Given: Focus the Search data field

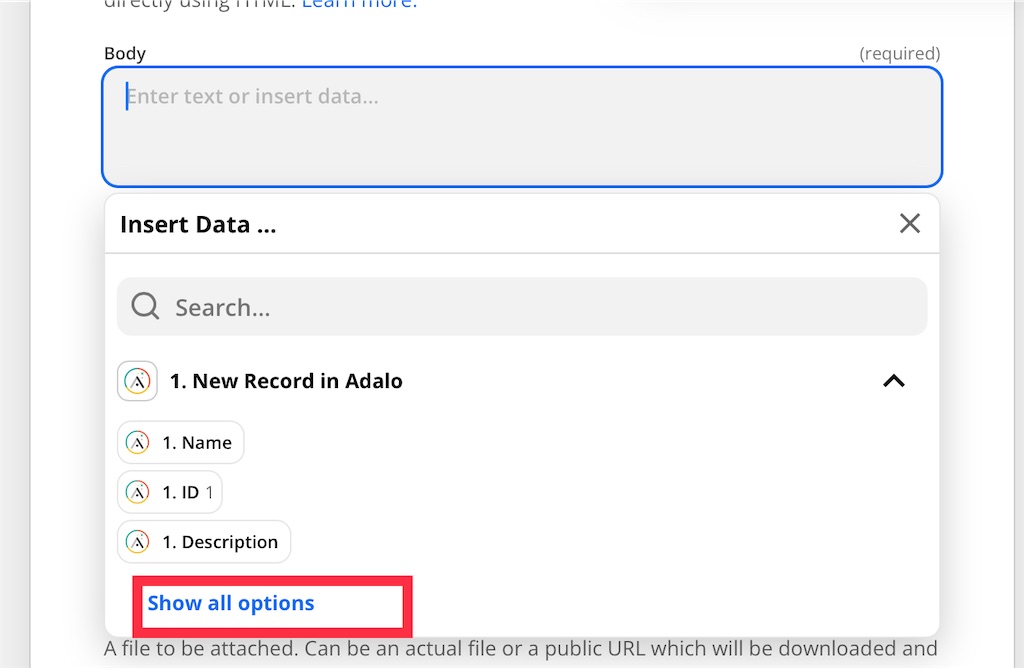Looking at the screenshot, I should point(540,307).
